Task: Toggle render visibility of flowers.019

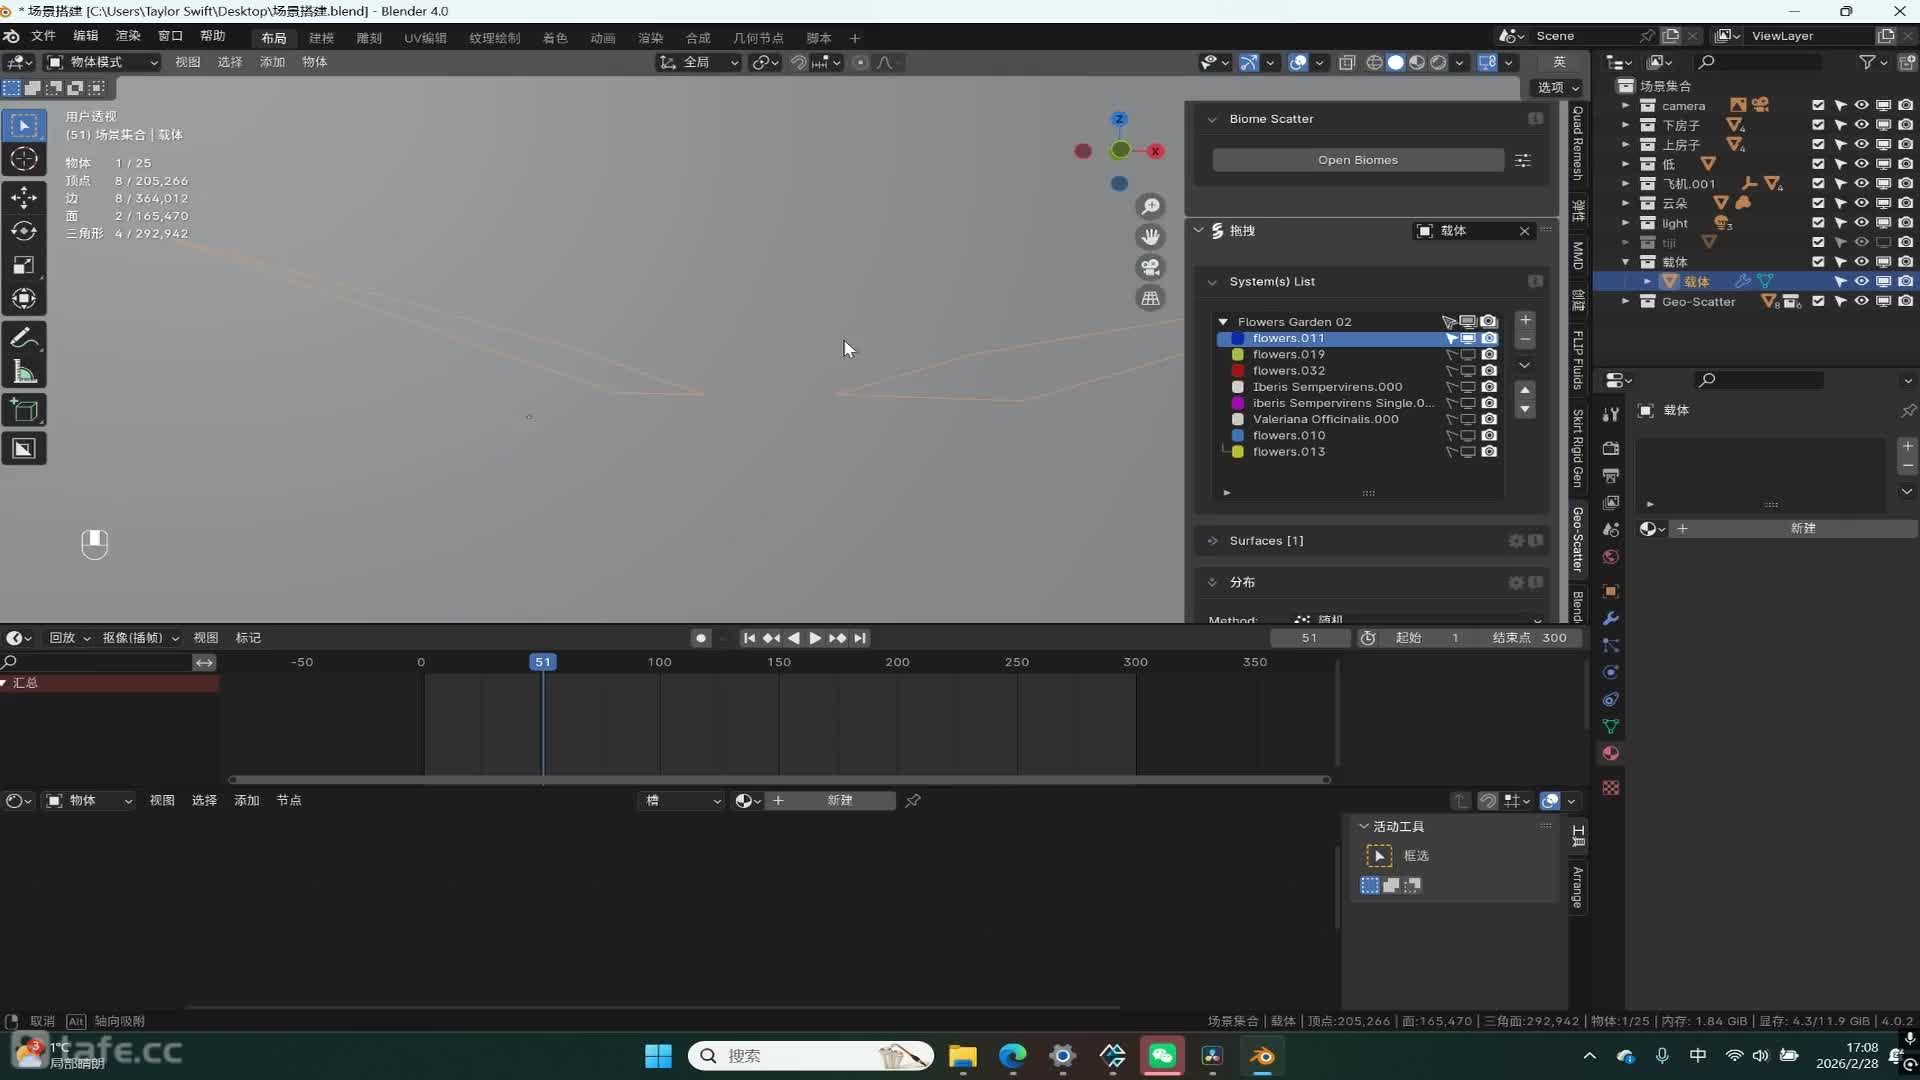Action: [1489, 355]
